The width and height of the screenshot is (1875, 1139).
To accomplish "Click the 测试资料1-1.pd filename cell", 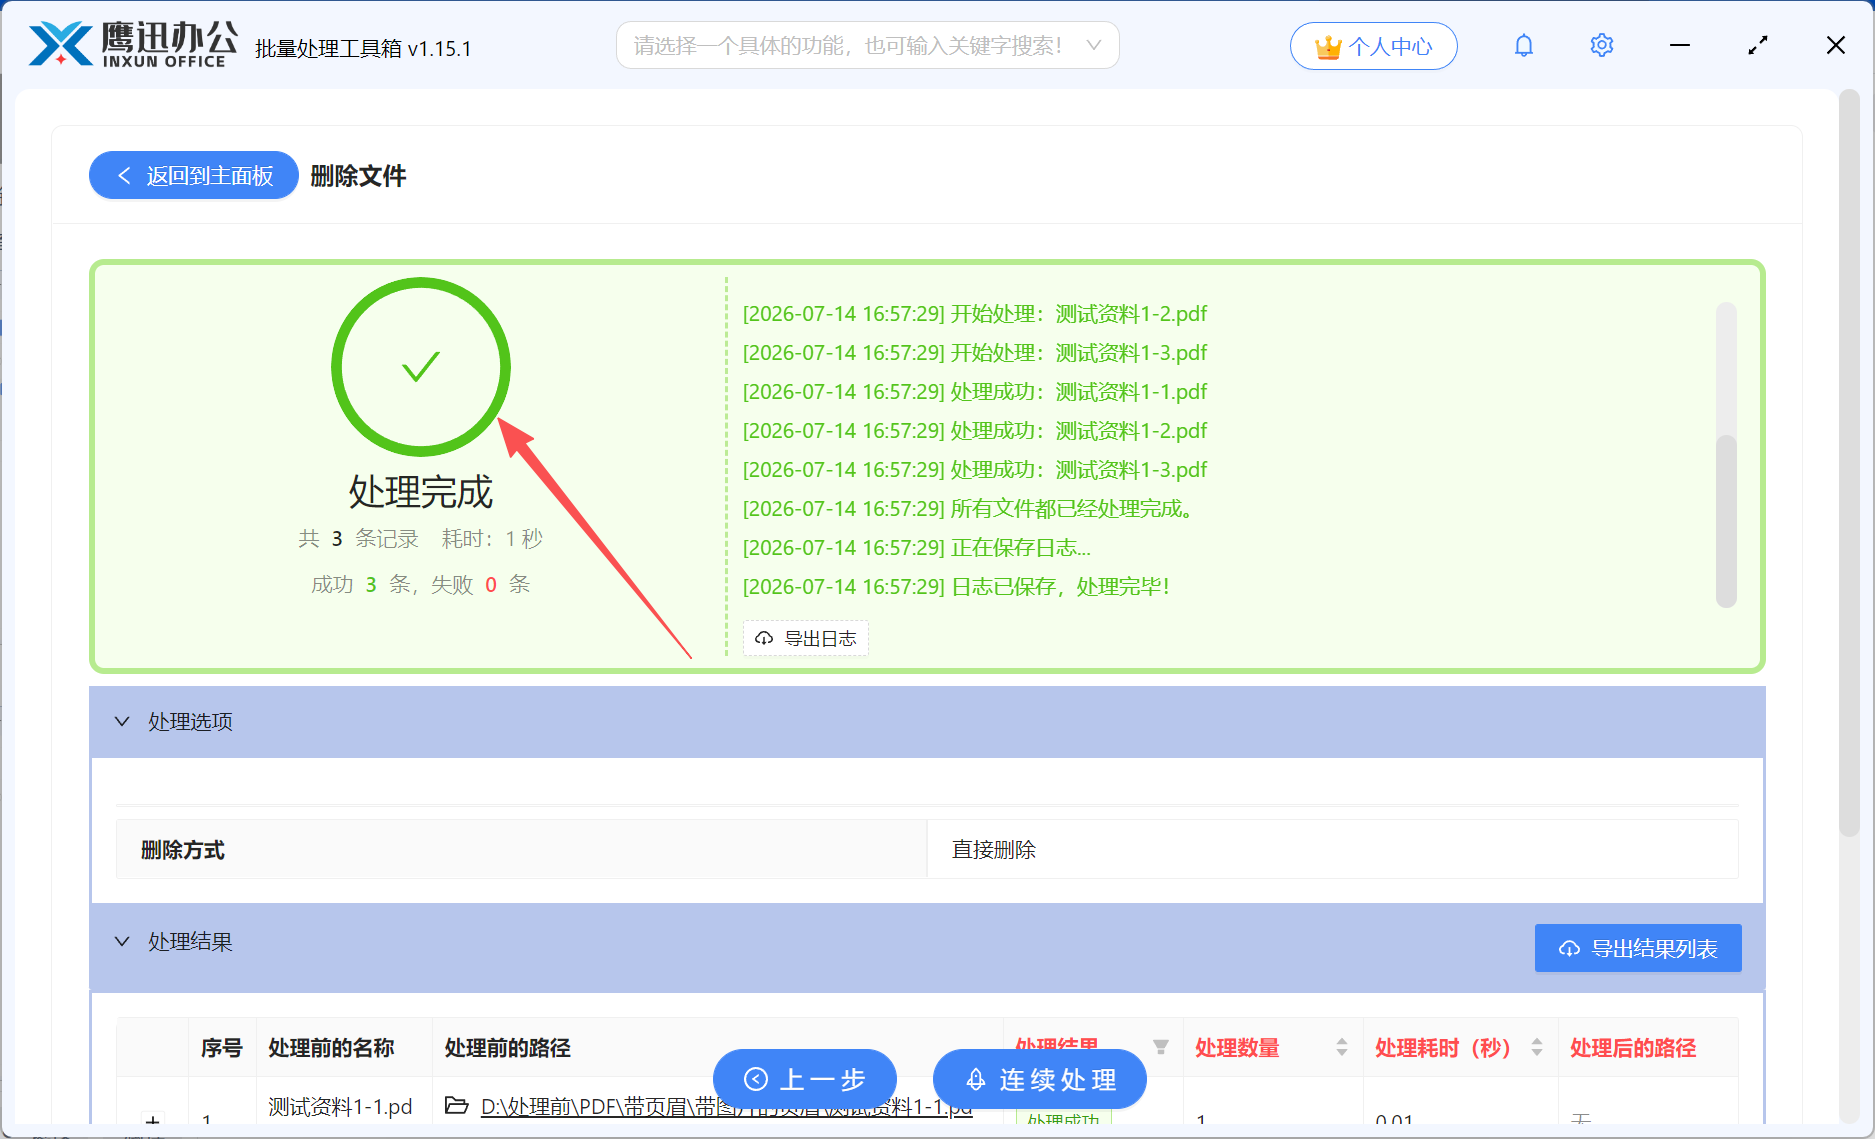I will tap(340, 1107).
